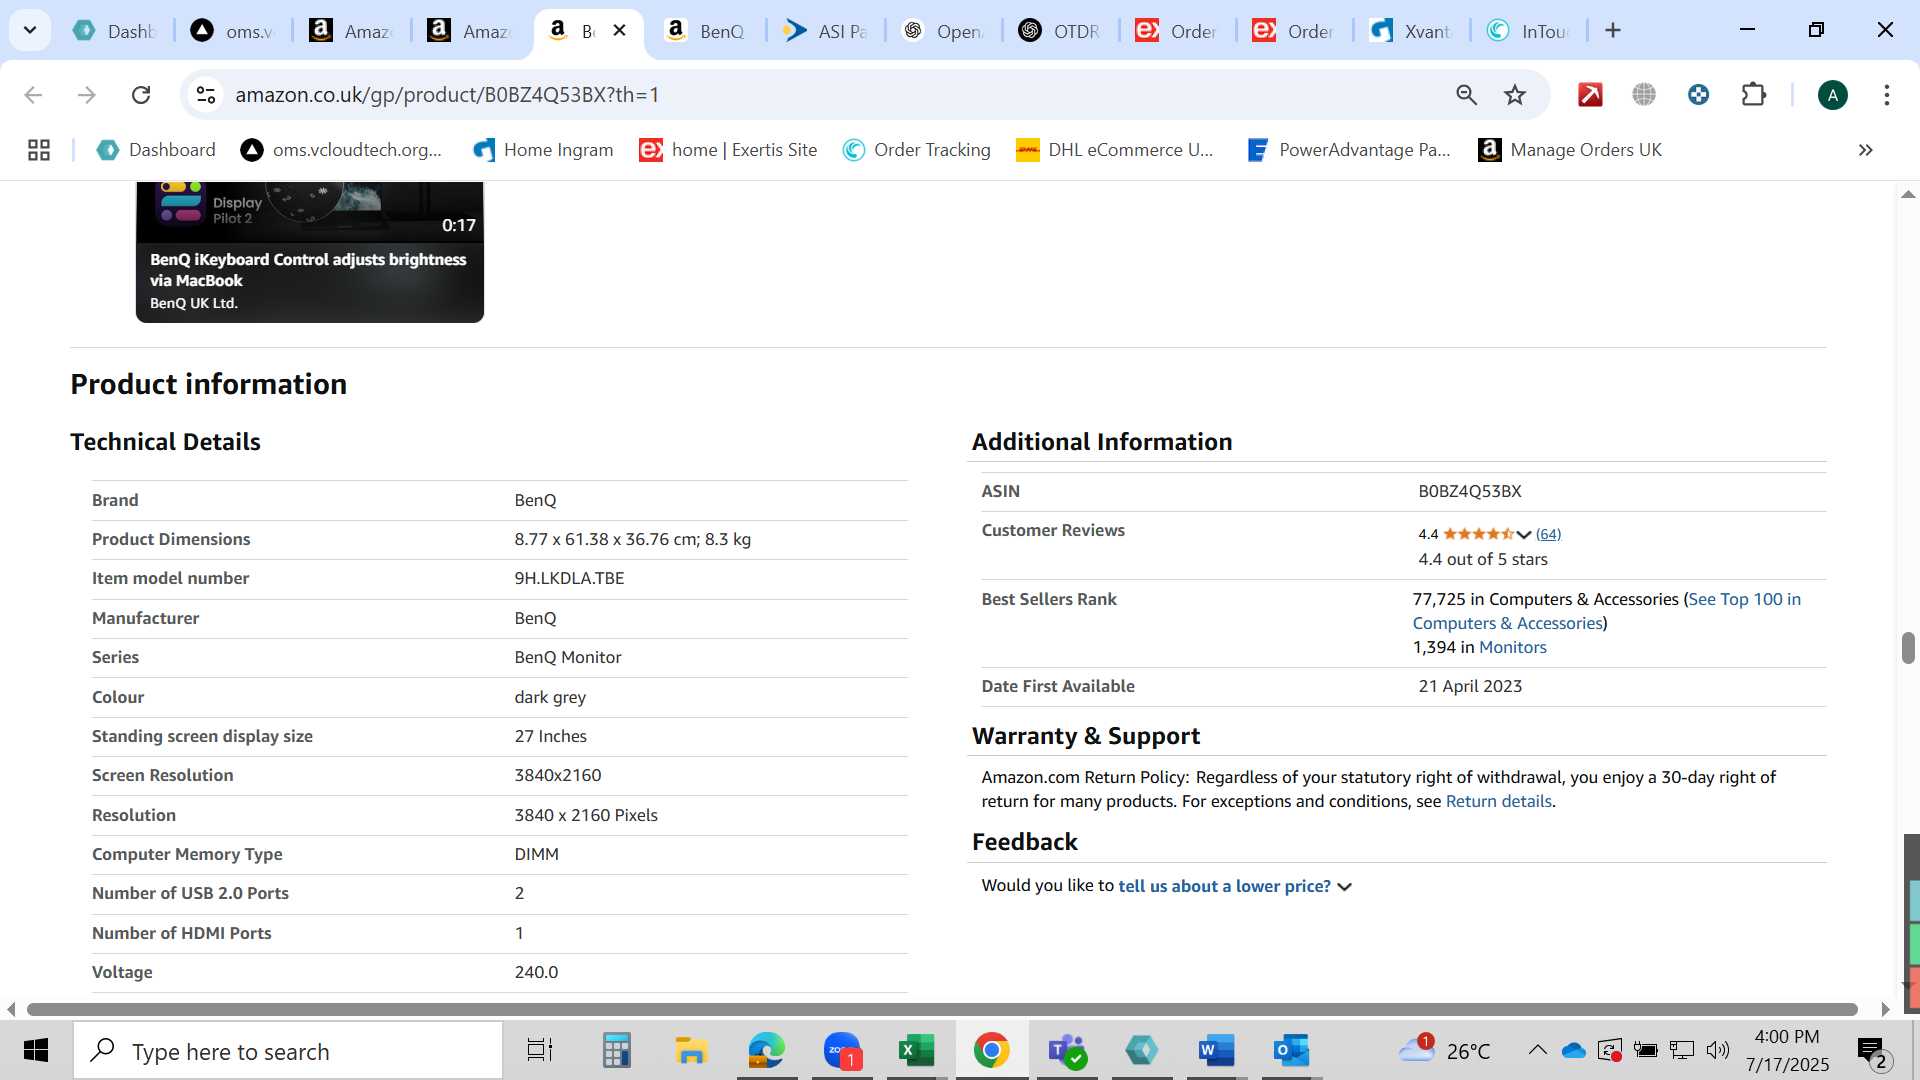
Task: Switch to the Dashboard browser tab
Action: click(x=115, y=31)
